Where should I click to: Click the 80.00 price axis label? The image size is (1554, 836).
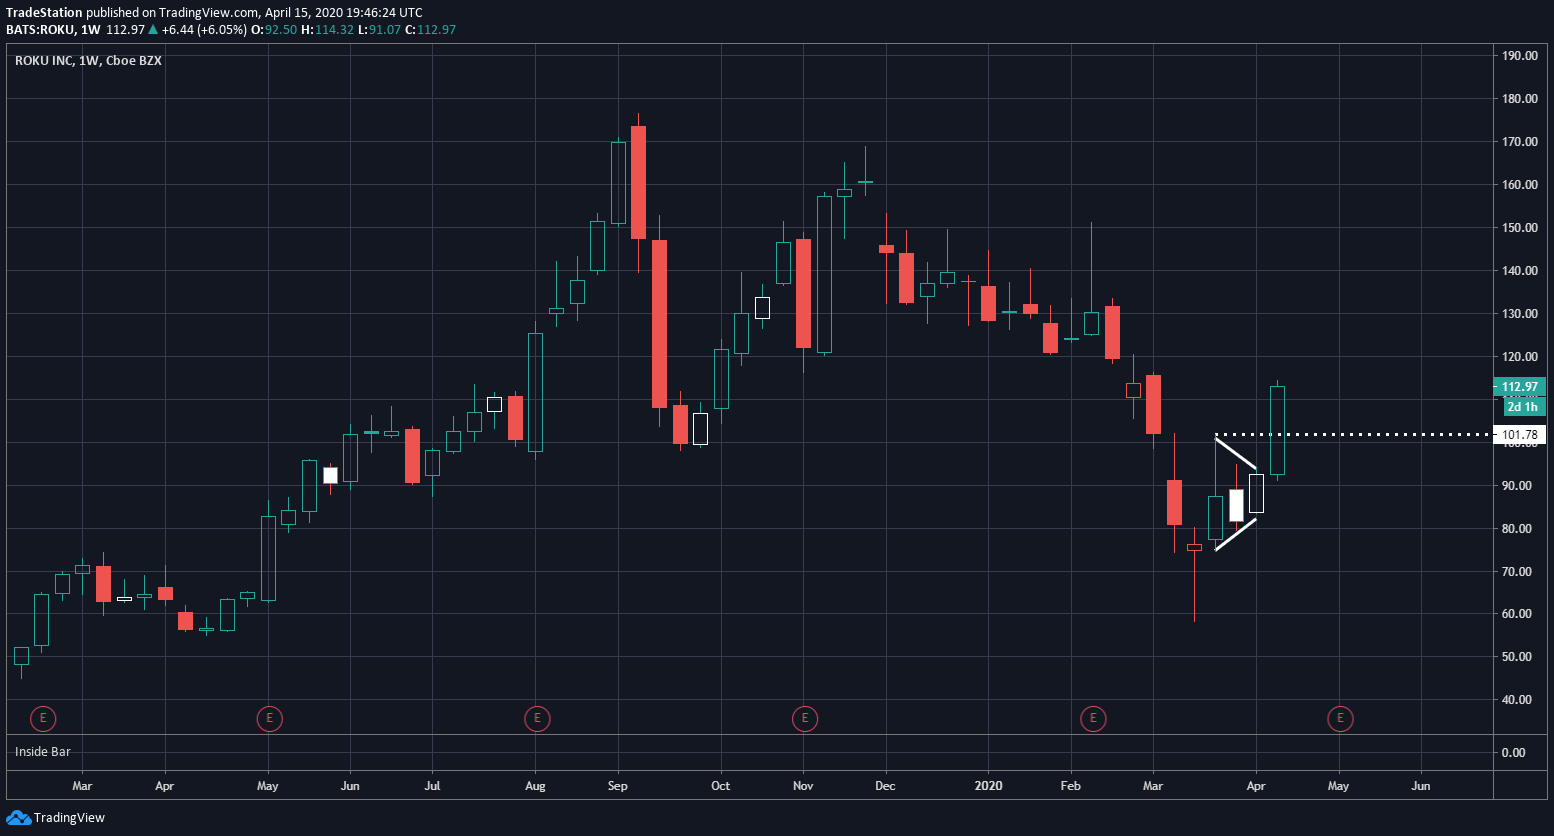1517,529
